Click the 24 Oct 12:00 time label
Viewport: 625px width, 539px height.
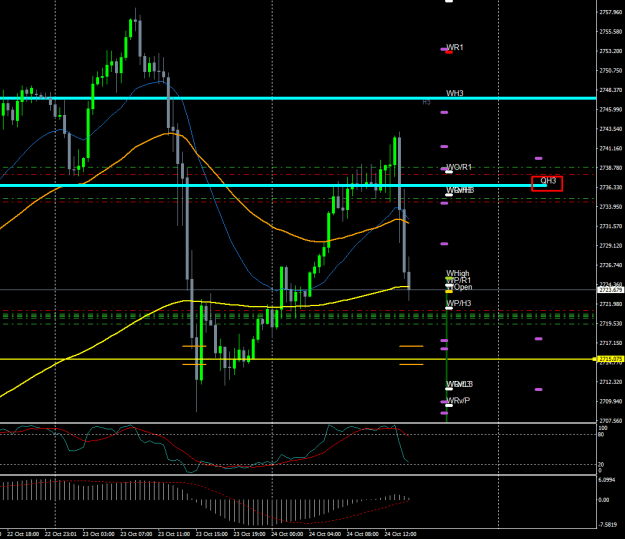tap(400, 534)
